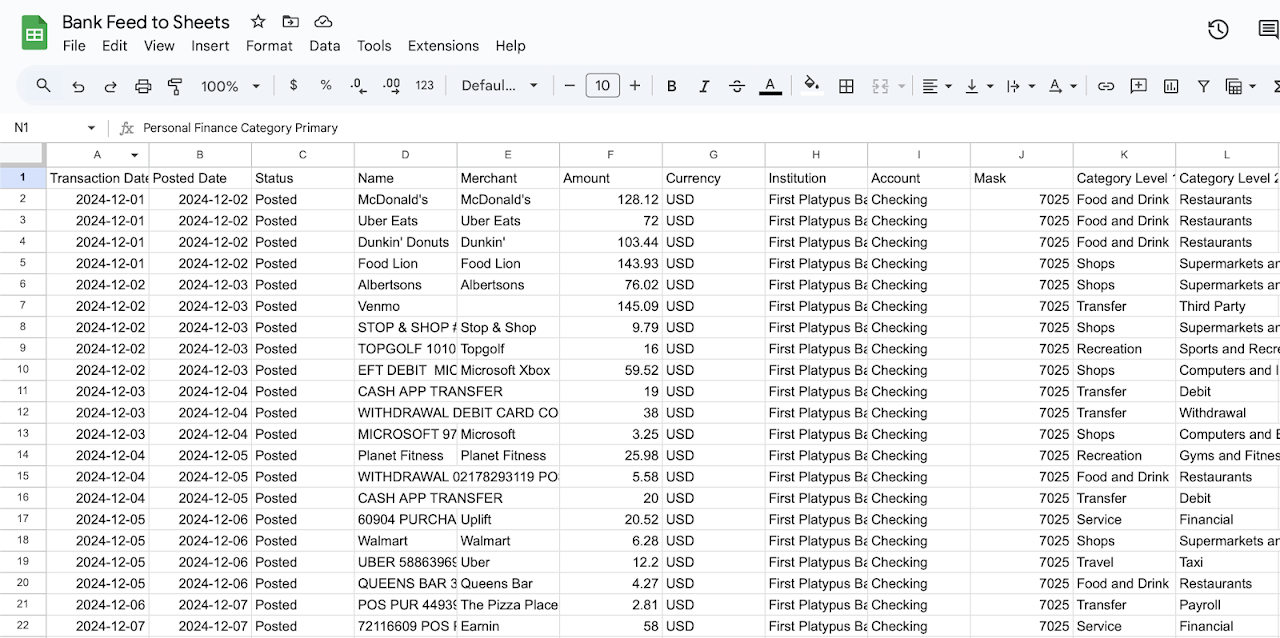Toggle italic formatting
Image resolution: width=1280 pixels, height=638 pixels.
click(x=704, y=86)
